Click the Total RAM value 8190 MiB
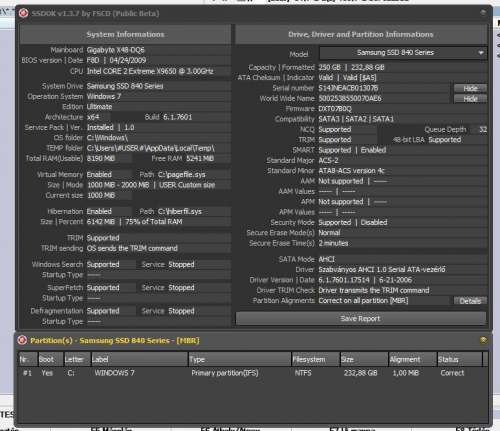500x431 pixels. coord(101,158)
